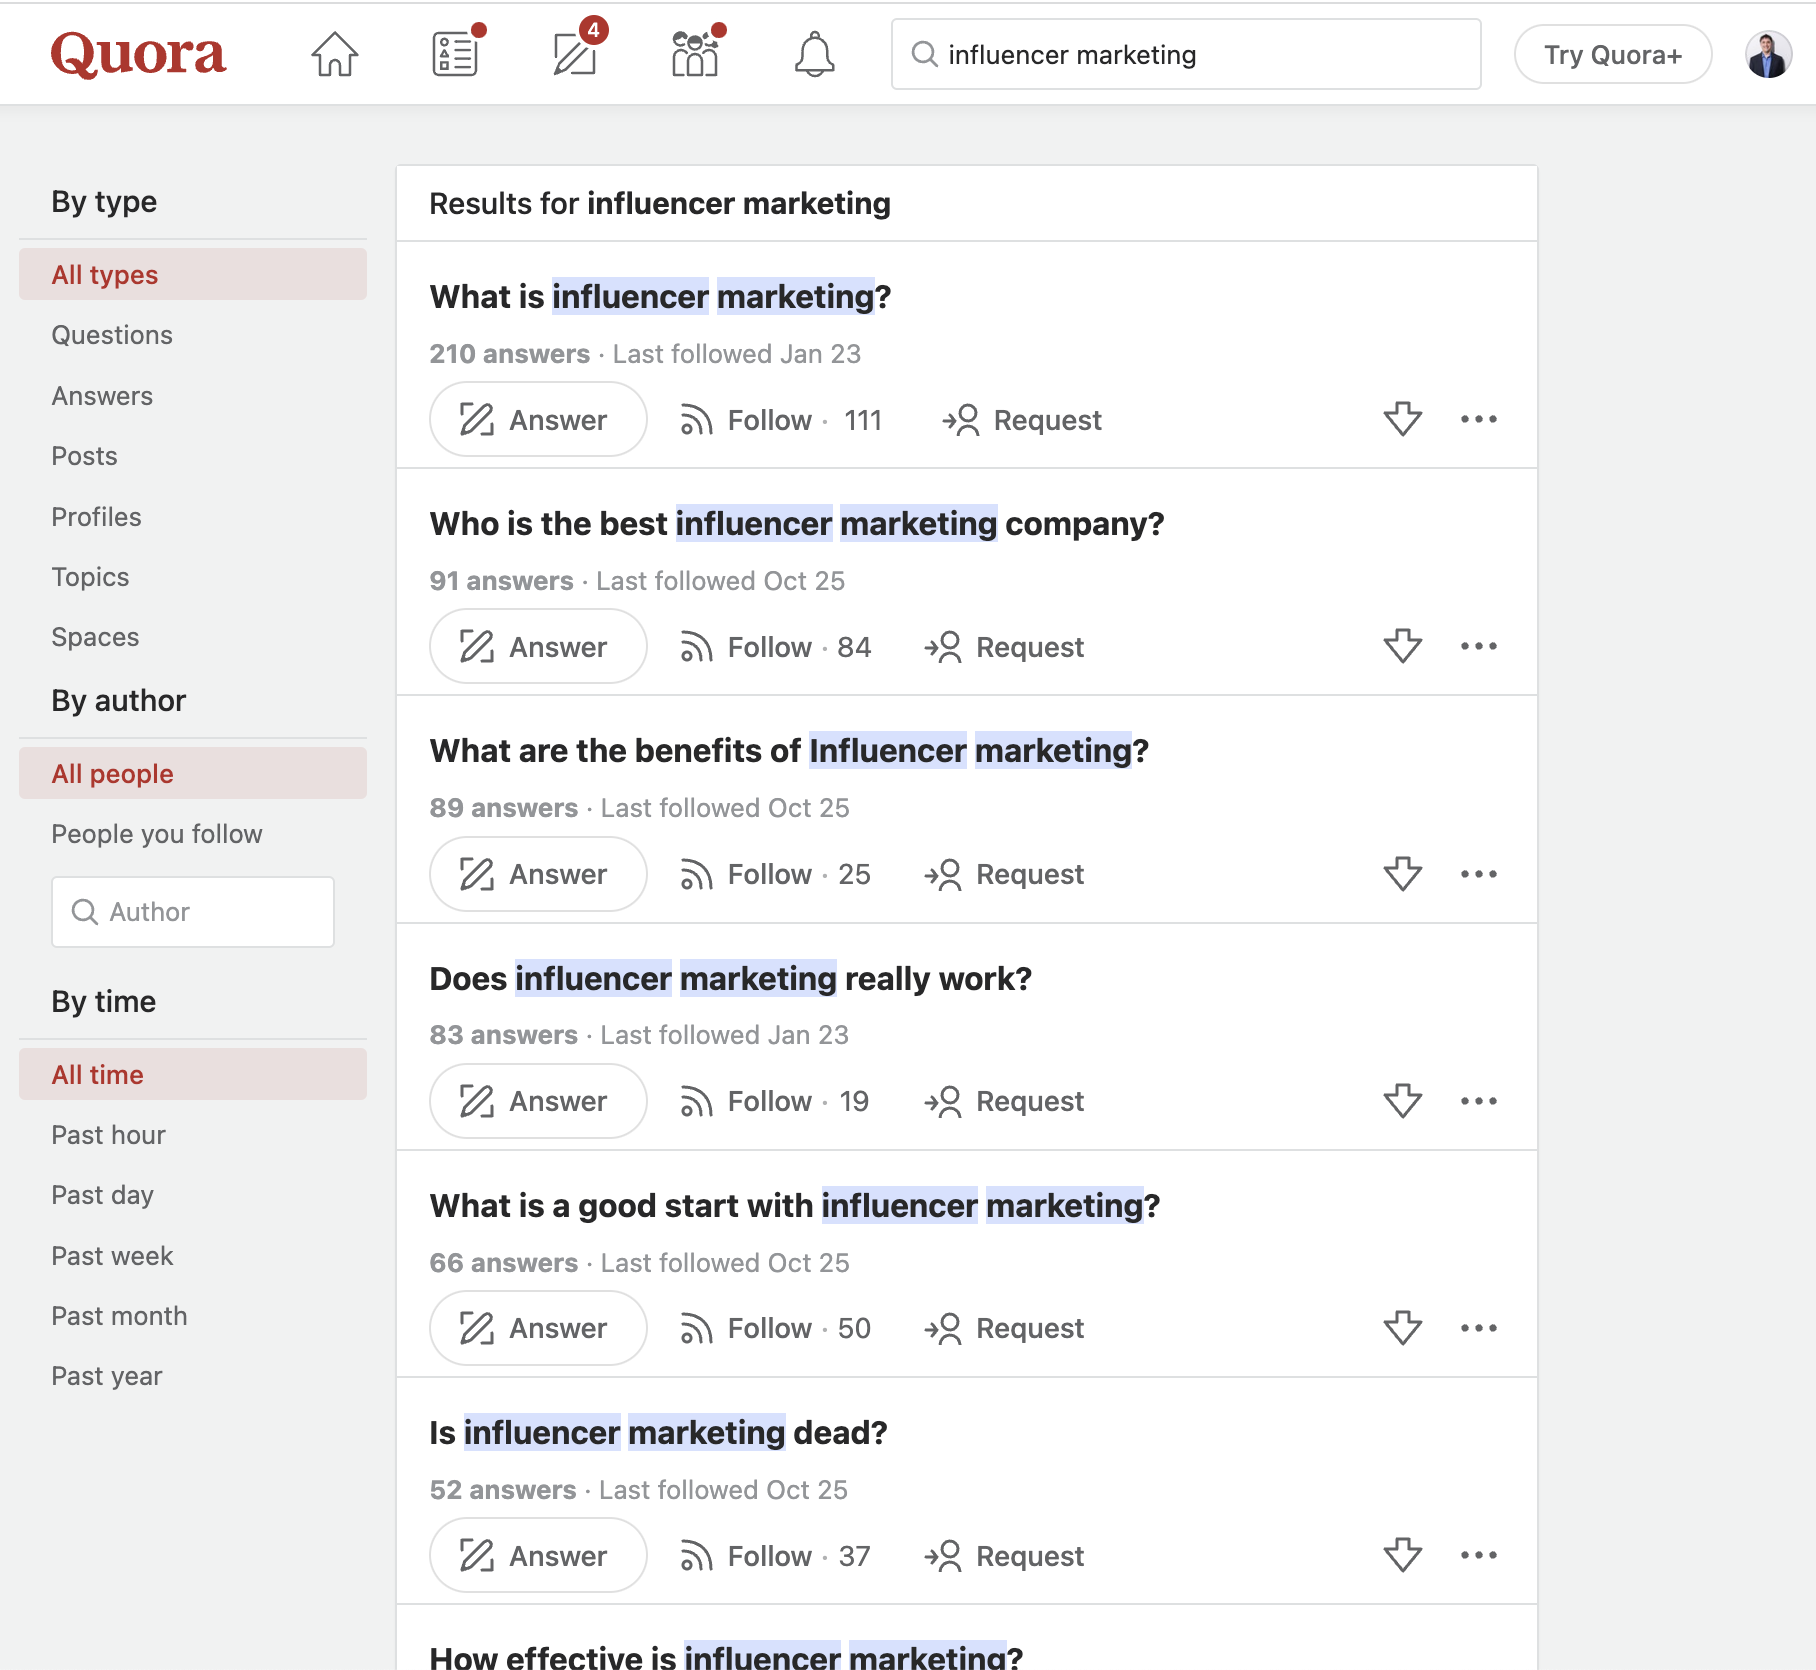Open the Spaces people icon
The image size is (1816, 1670).
[695, 54]
